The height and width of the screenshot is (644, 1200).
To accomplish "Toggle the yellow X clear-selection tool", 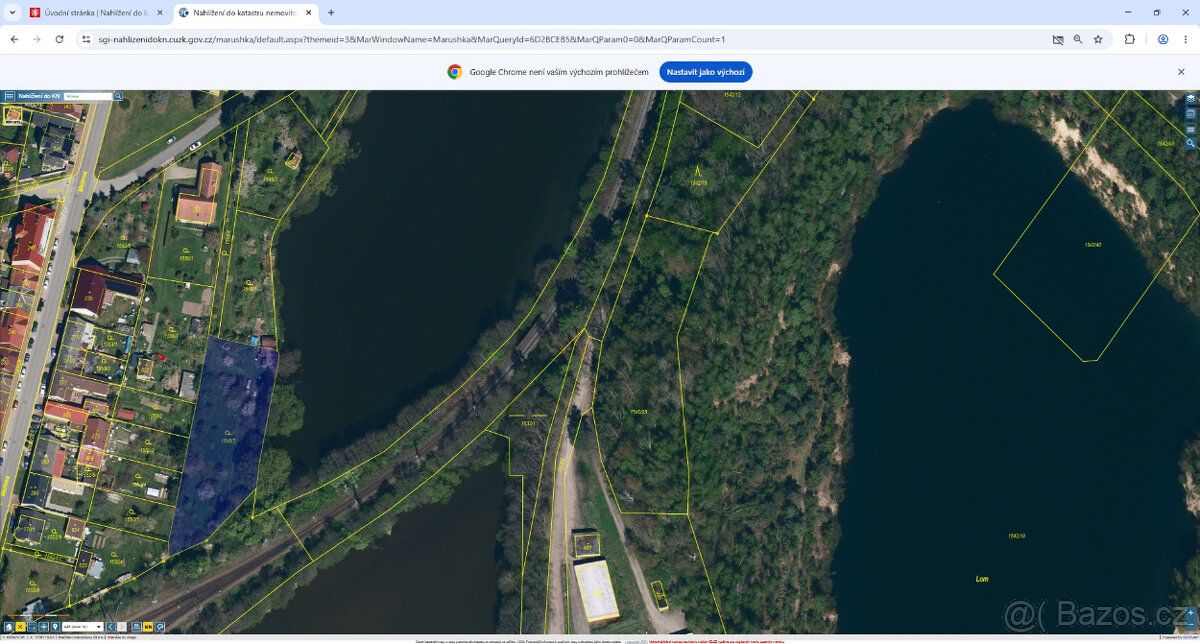I will point(20,627).
